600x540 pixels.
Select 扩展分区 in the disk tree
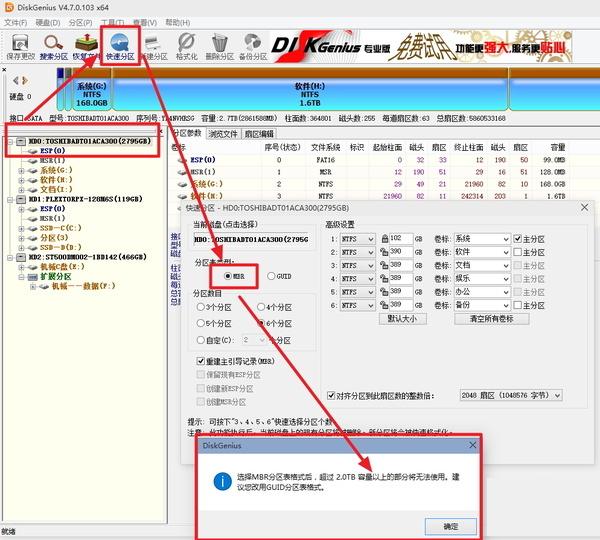(x=55, y=276)
